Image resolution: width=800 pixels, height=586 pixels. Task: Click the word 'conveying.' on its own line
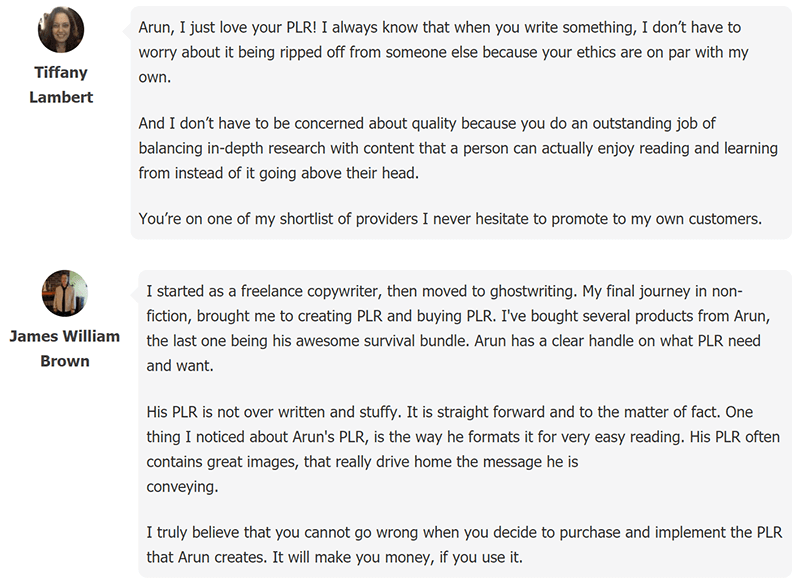click(x=182, y=487)
